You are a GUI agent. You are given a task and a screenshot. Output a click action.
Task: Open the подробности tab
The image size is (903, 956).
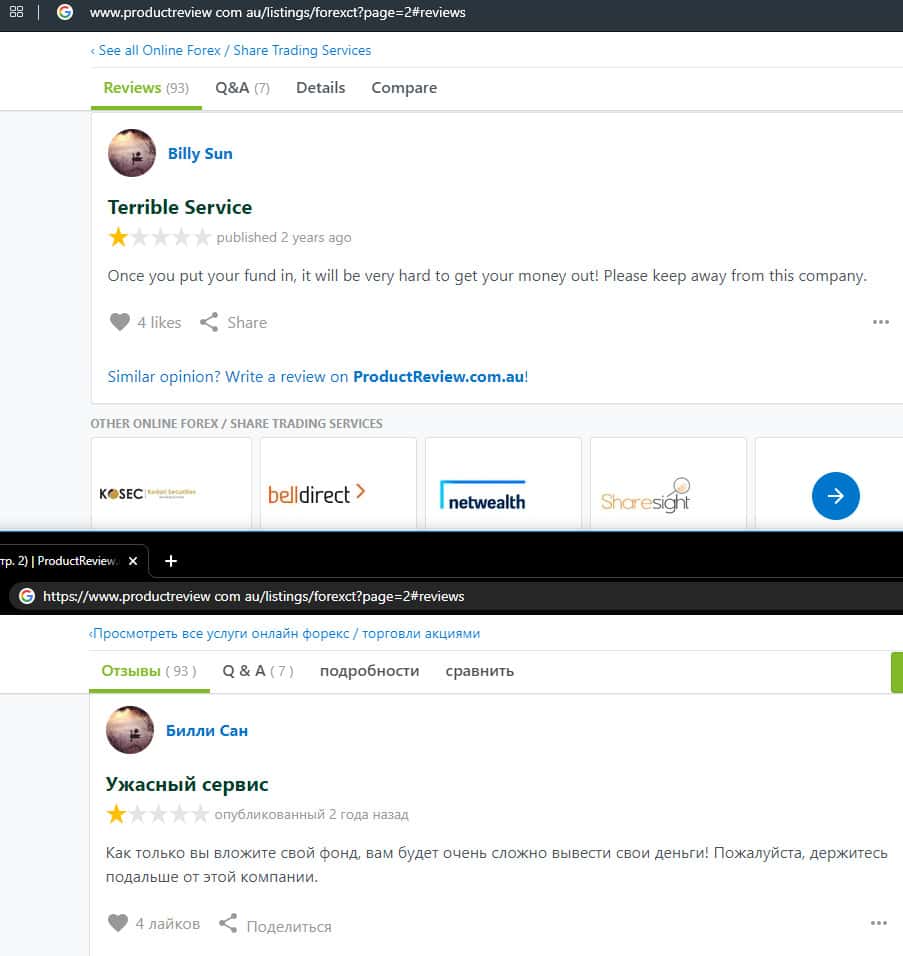369,671
